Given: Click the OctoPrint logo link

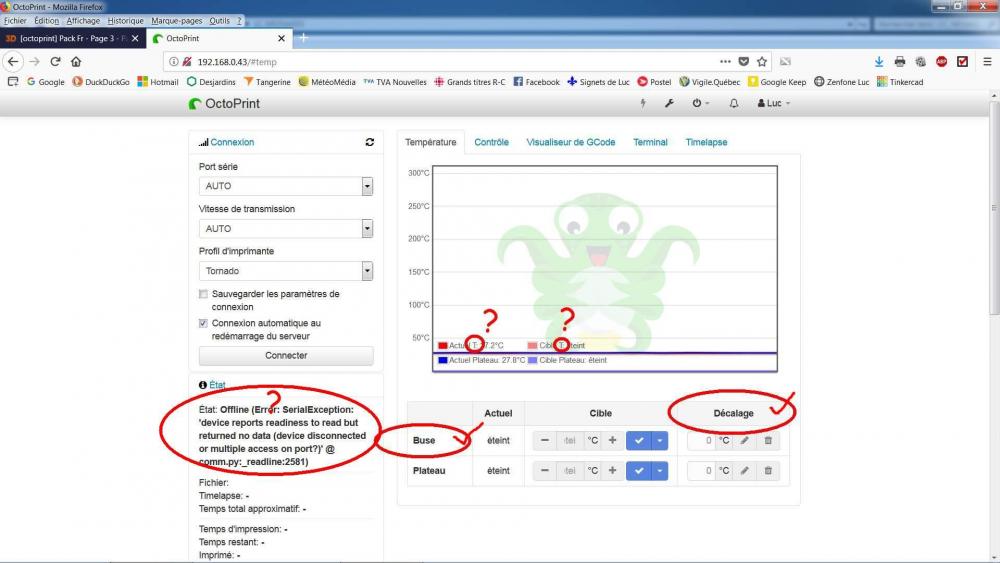Looking at the screenshot, I should click(224, 103).
